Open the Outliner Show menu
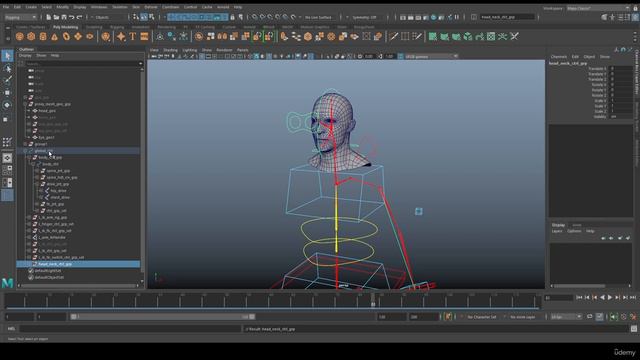 (41, 55)
